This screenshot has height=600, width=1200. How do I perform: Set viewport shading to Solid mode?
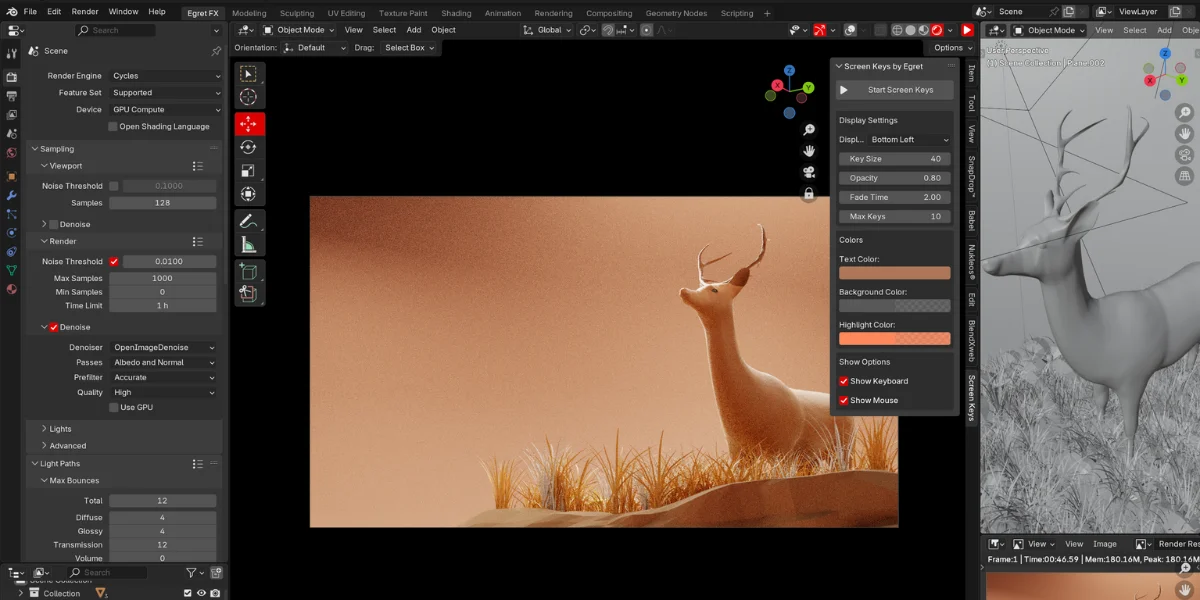coord(911,30)
